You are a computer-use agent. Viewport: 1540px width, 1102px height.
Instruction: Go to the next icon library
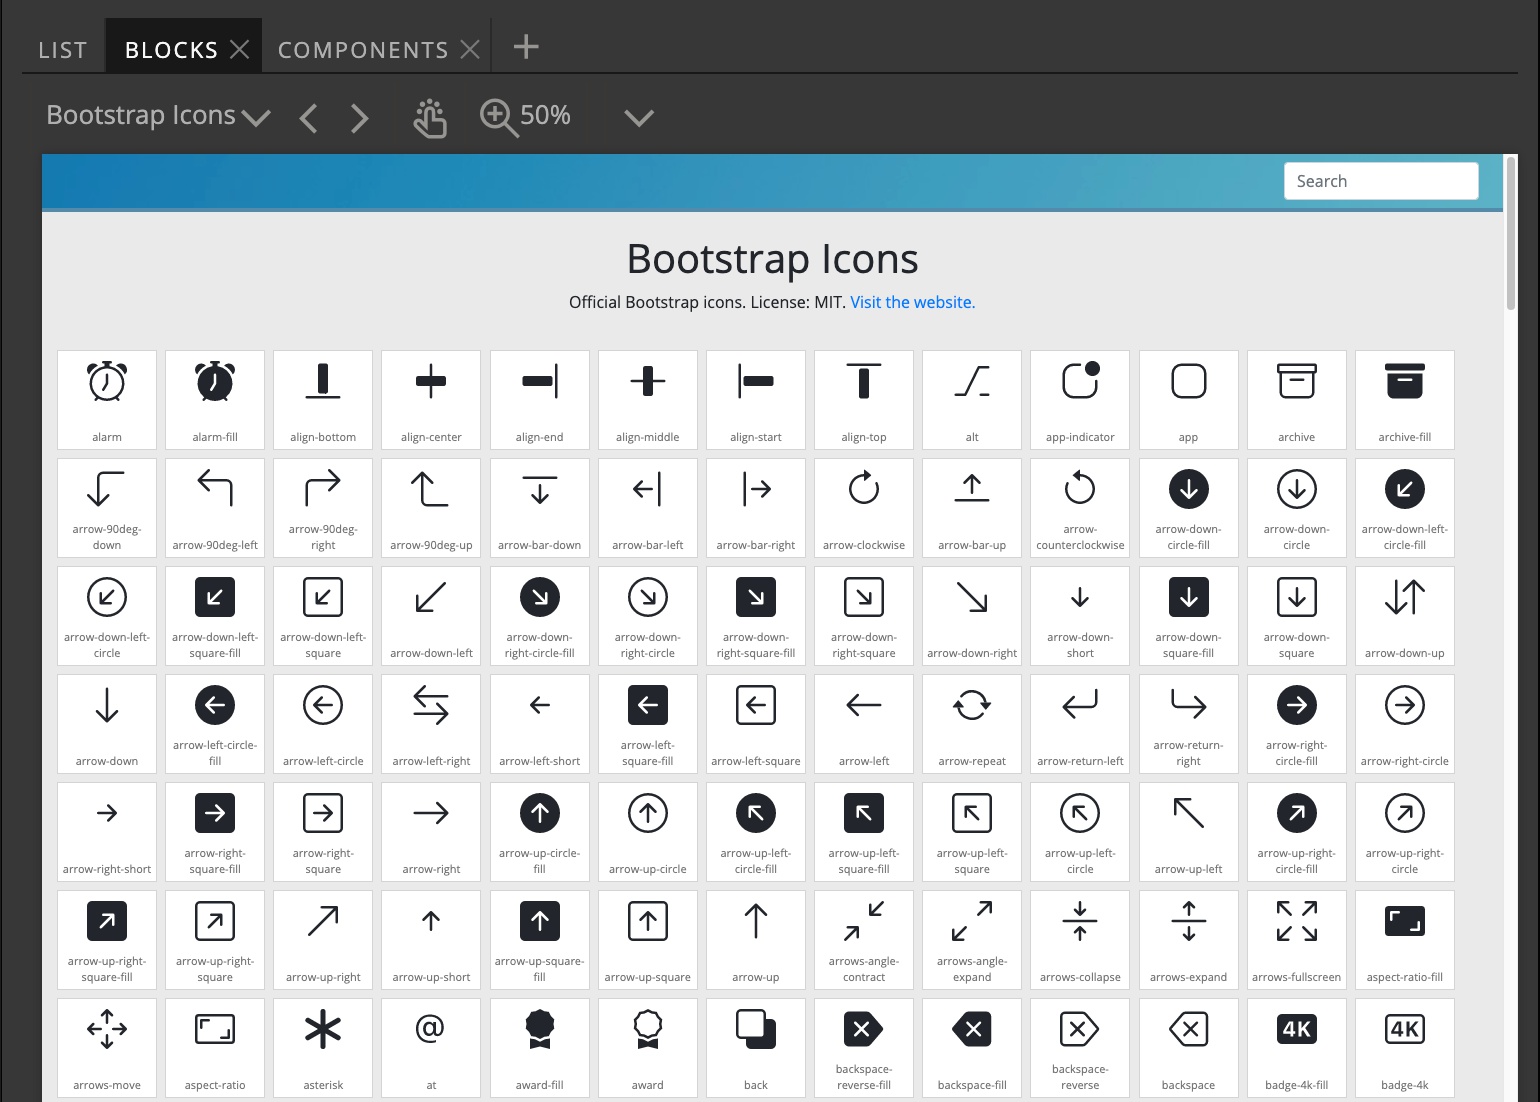point(360,119)
